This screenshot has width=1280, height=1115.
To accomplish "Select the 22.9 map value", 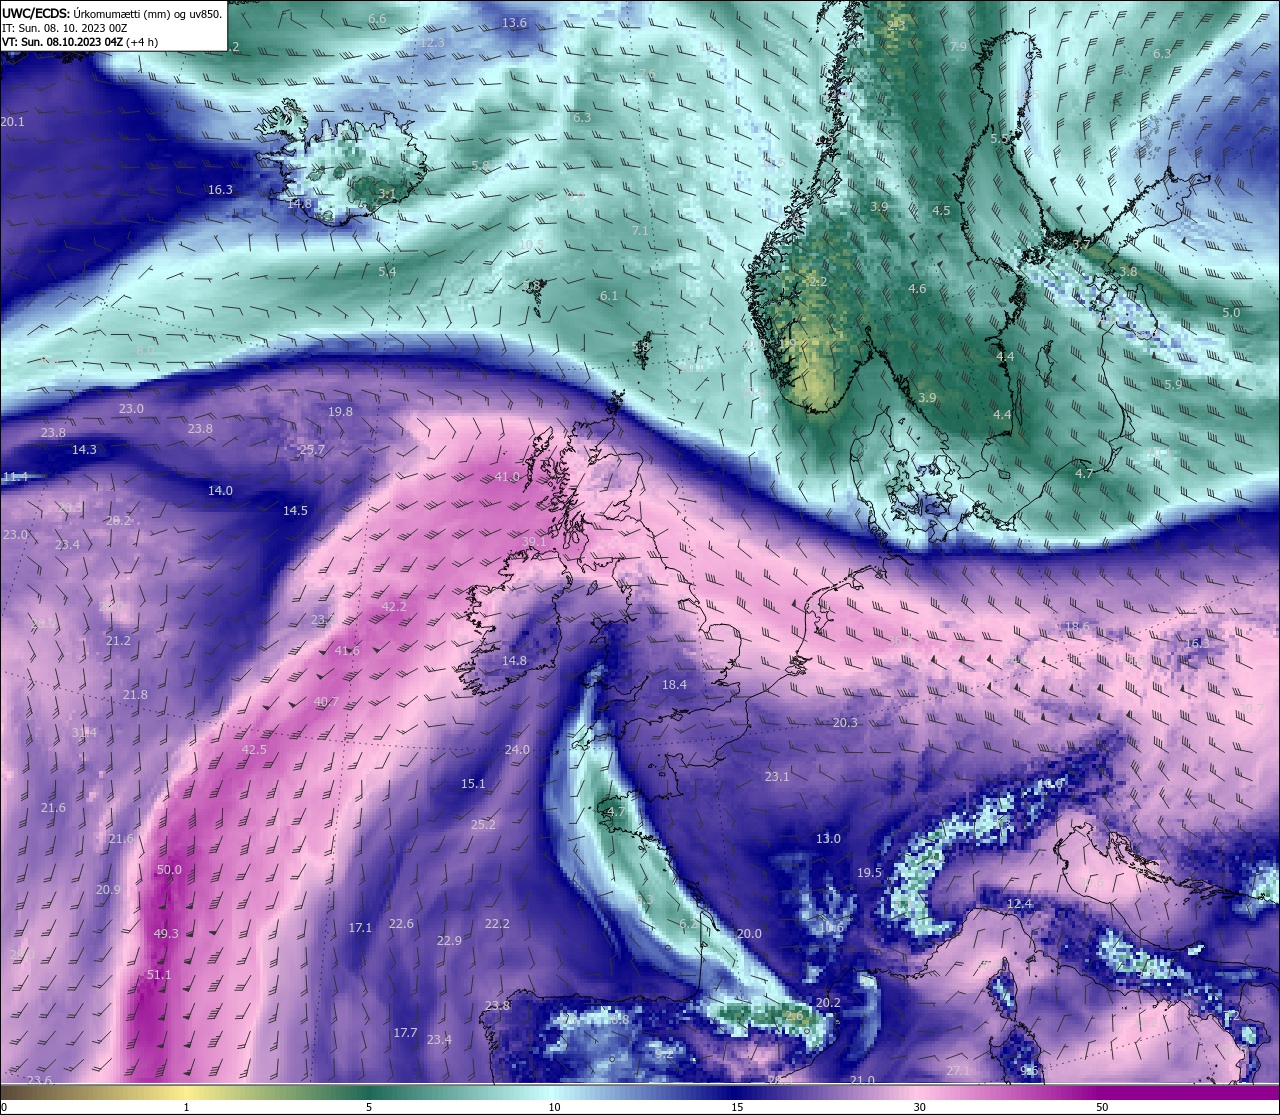I will tap(449, 941).
